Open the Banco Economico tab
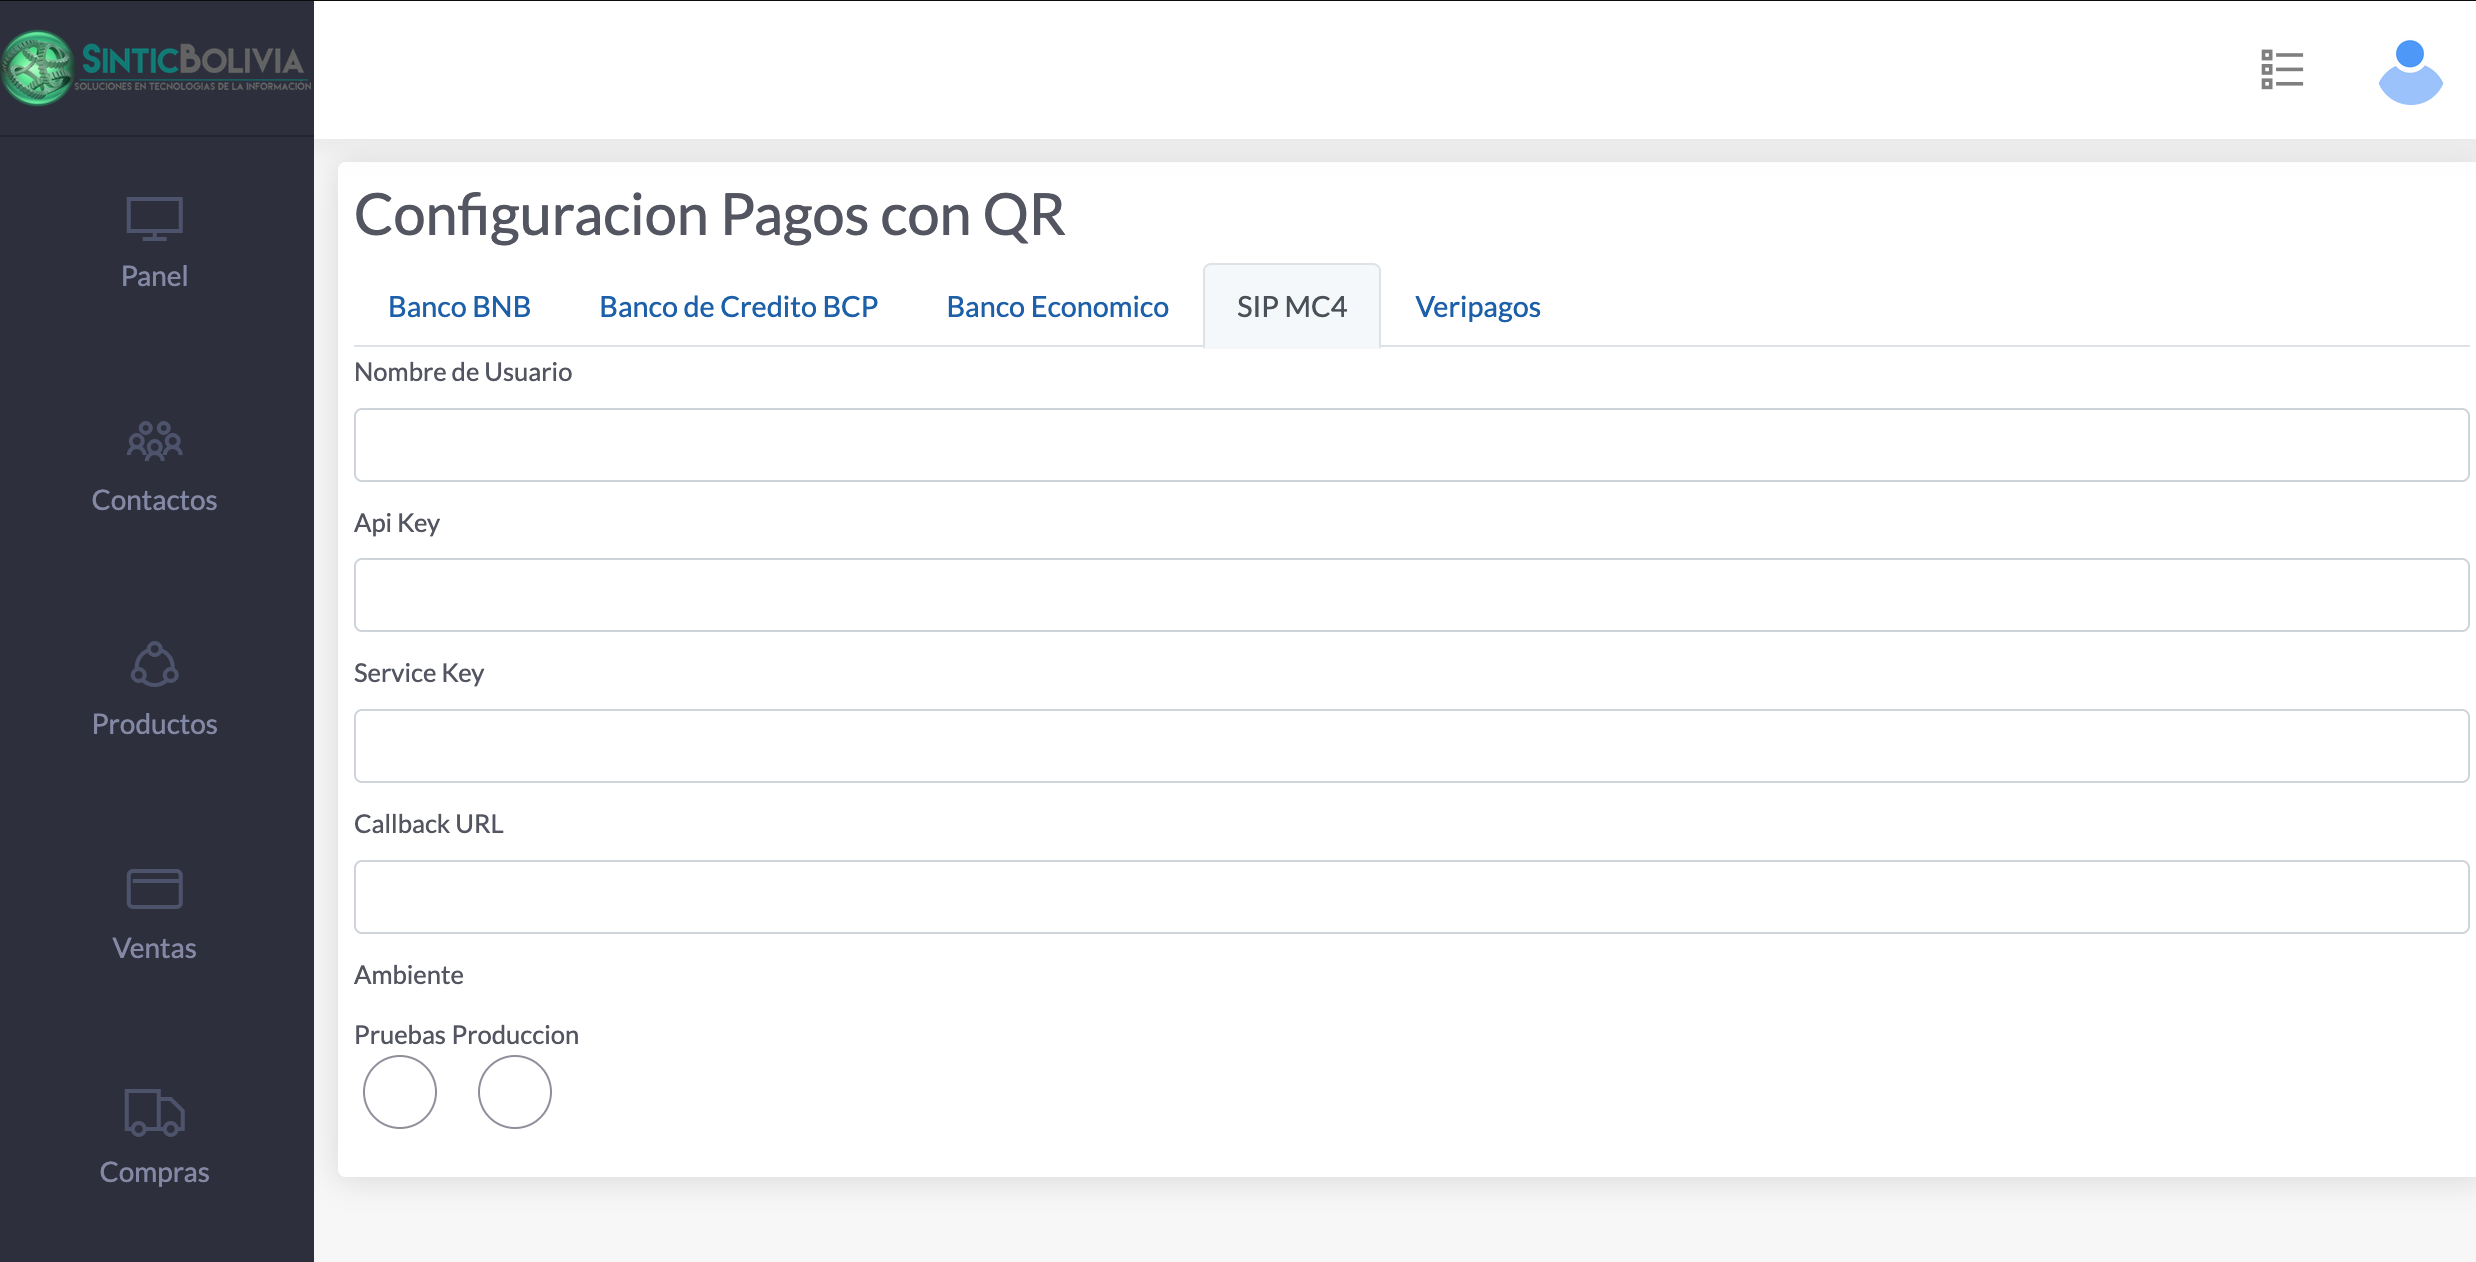The width and height of the screenshot is (2476, 1262). (x=1057, y=307)
